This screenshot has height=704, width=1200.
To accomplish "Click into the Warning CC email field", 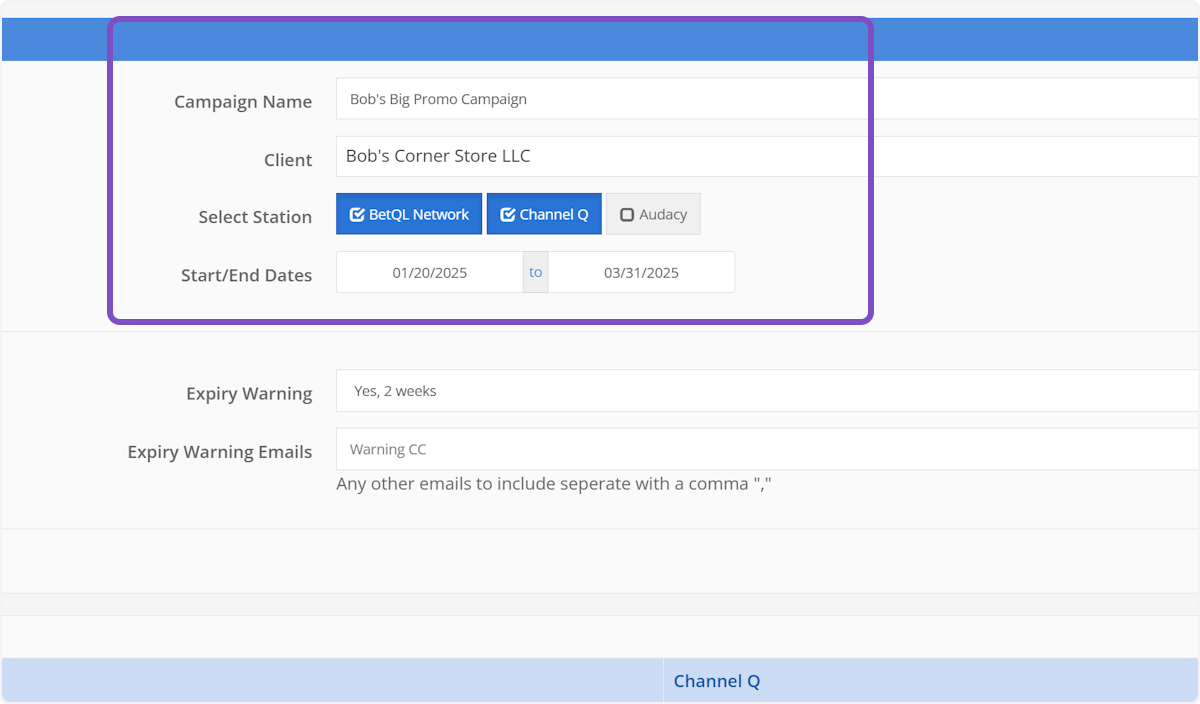I will [x=766, y=449].
